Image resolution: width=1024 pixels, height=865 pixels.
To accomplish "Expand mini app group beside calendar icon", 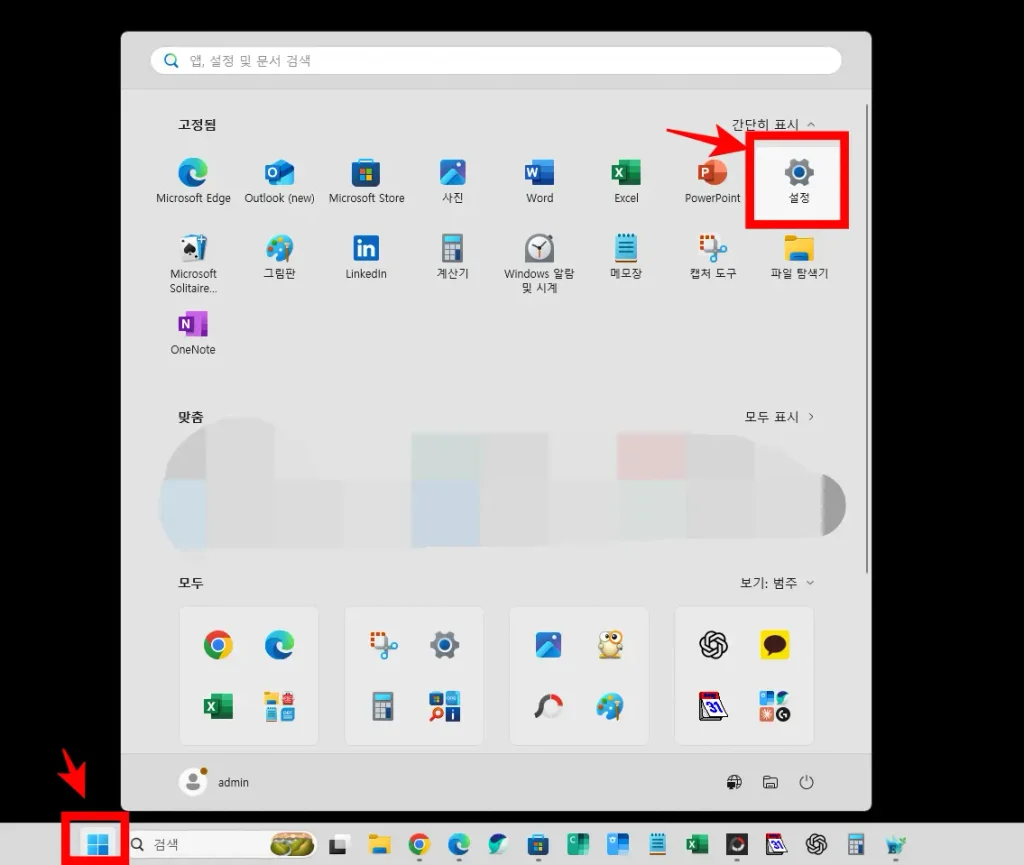I will point(775,706).
